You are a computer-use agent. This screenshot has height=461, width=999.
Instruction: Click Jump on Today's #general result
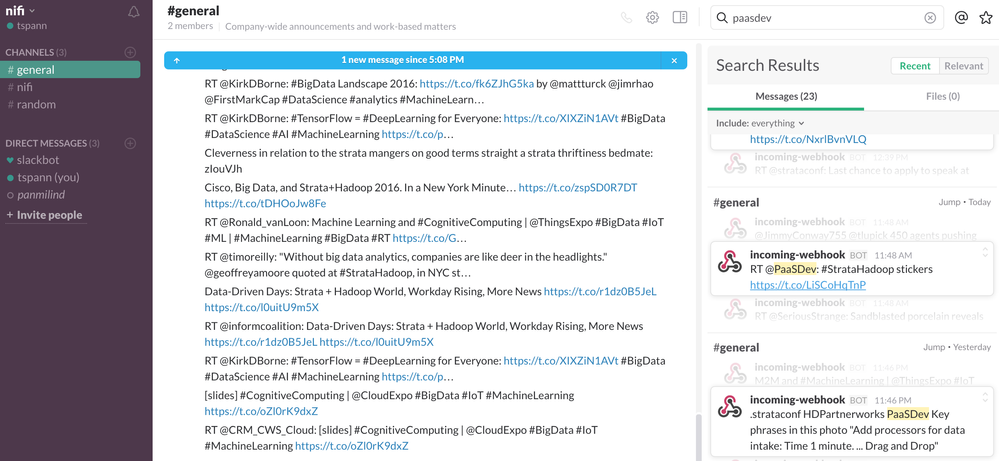[949, 202]
